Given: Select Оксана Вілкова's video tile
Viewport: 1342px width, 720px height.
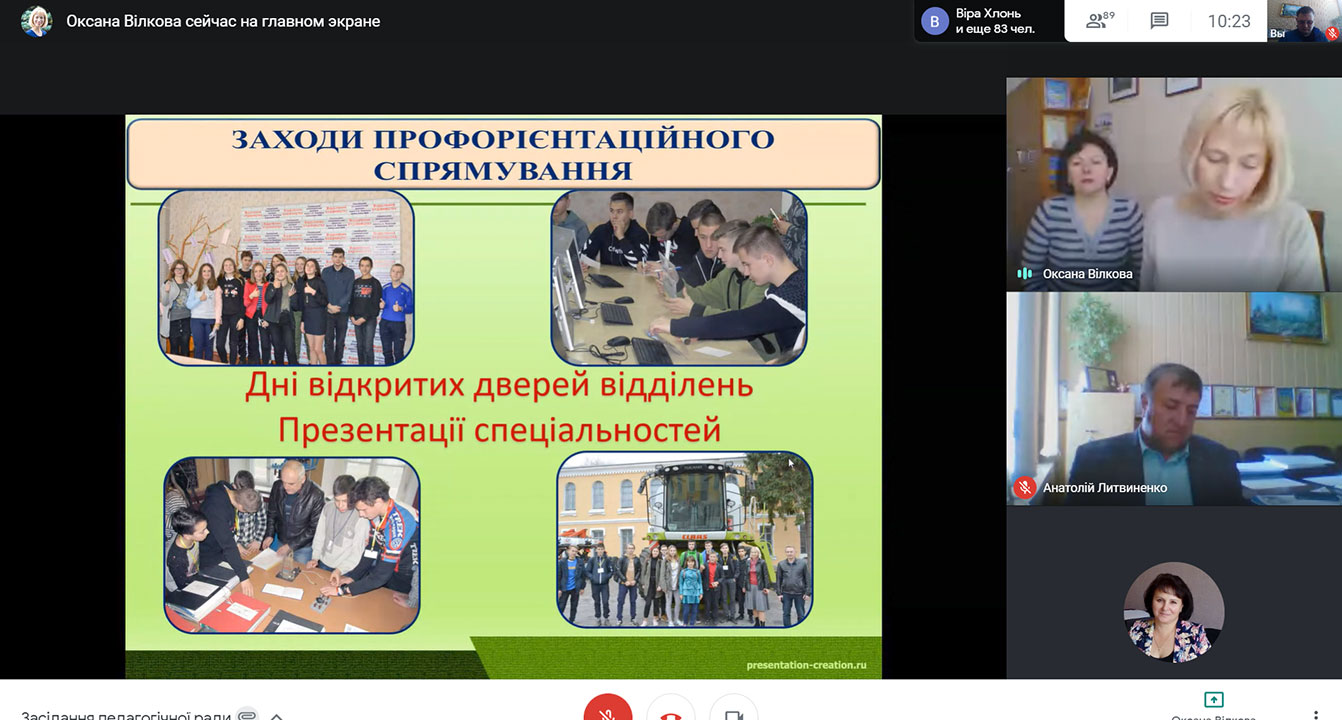Looking at the screenshot, I should pos(1174,185).
